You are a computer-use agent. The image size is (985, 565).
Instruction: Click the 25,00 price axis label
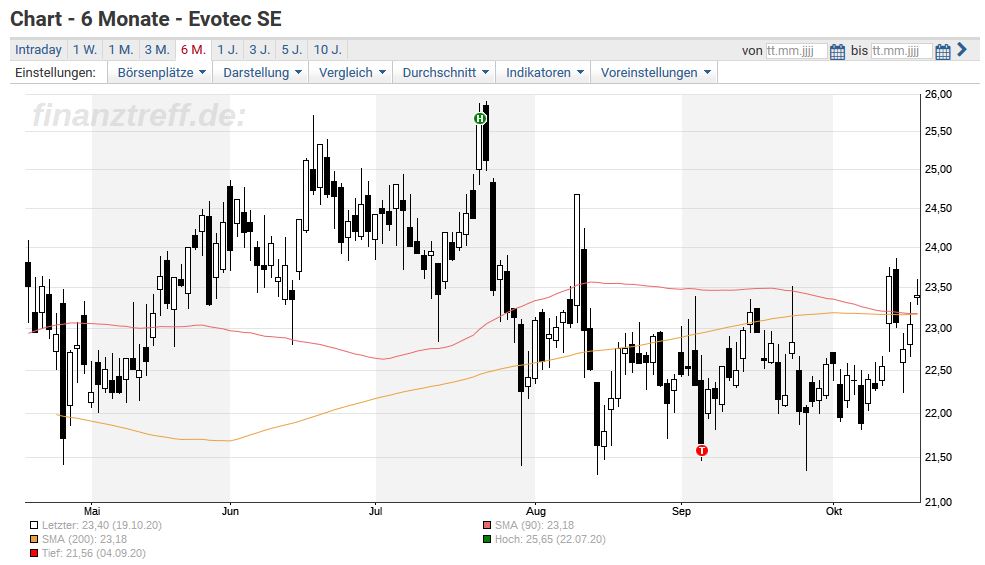click(938, 169)
